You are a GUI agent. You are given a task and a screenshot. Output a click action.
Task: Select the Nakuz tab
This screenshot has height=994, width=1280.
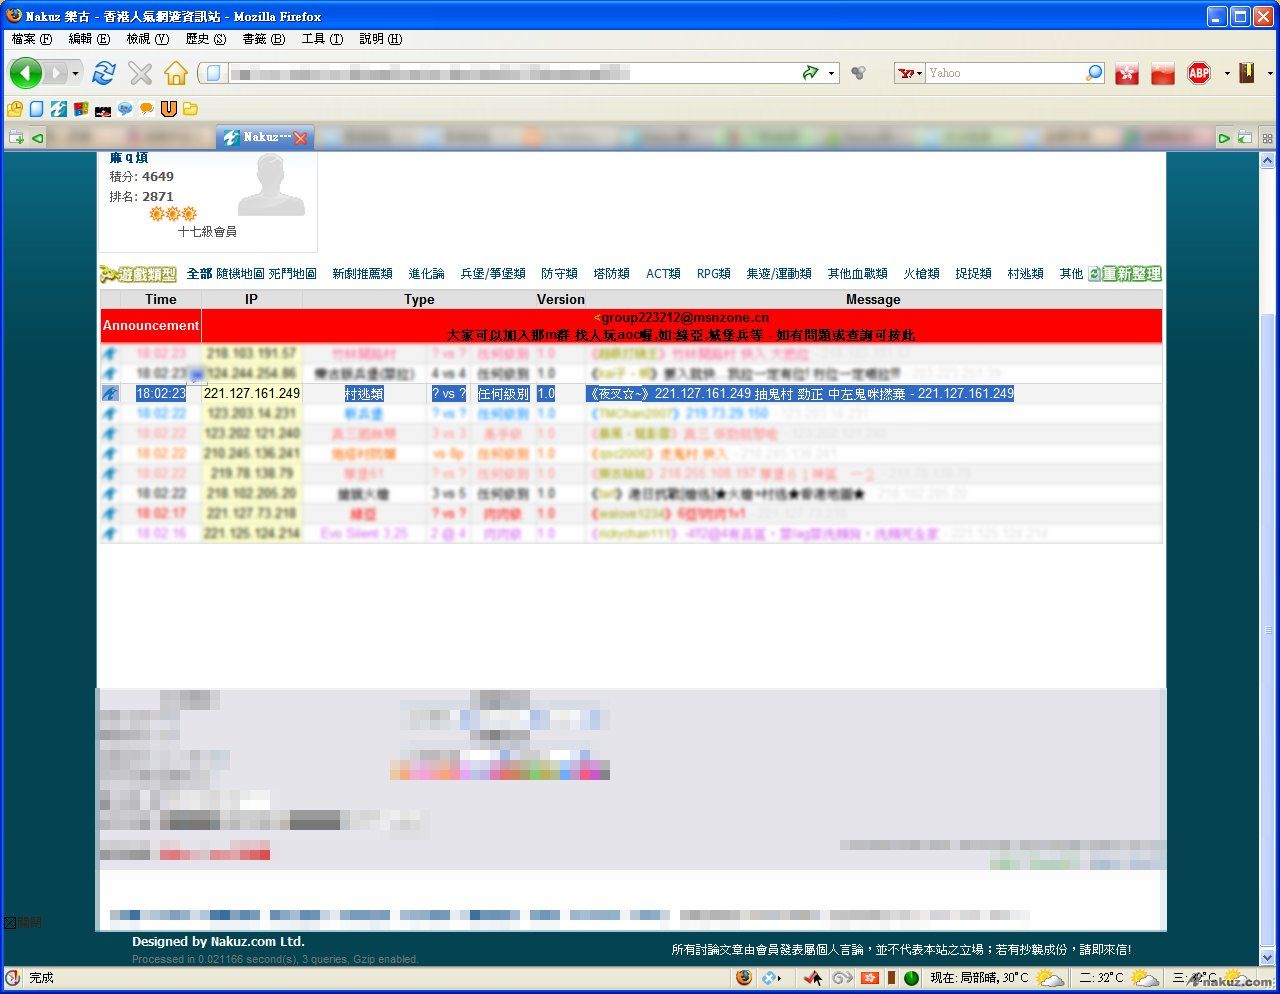265,138
